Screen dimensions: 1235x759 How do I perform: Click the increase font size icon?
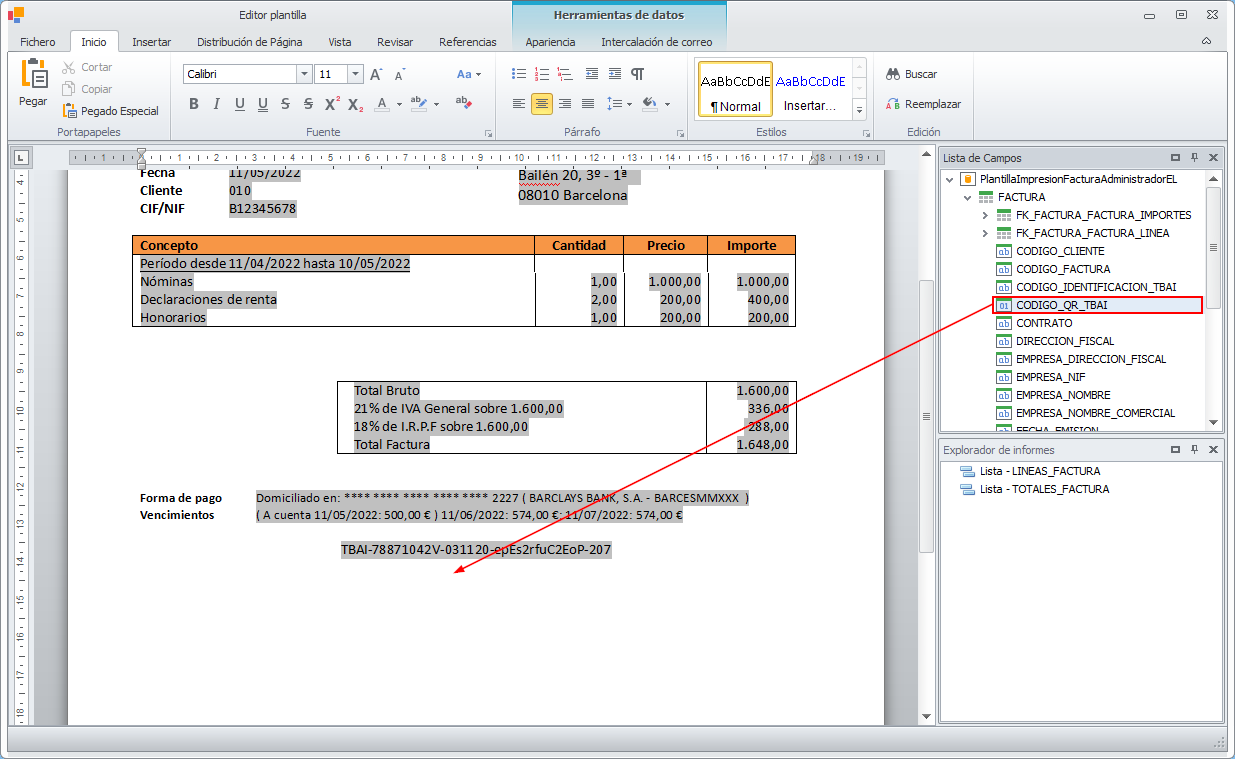pos(376,74)
